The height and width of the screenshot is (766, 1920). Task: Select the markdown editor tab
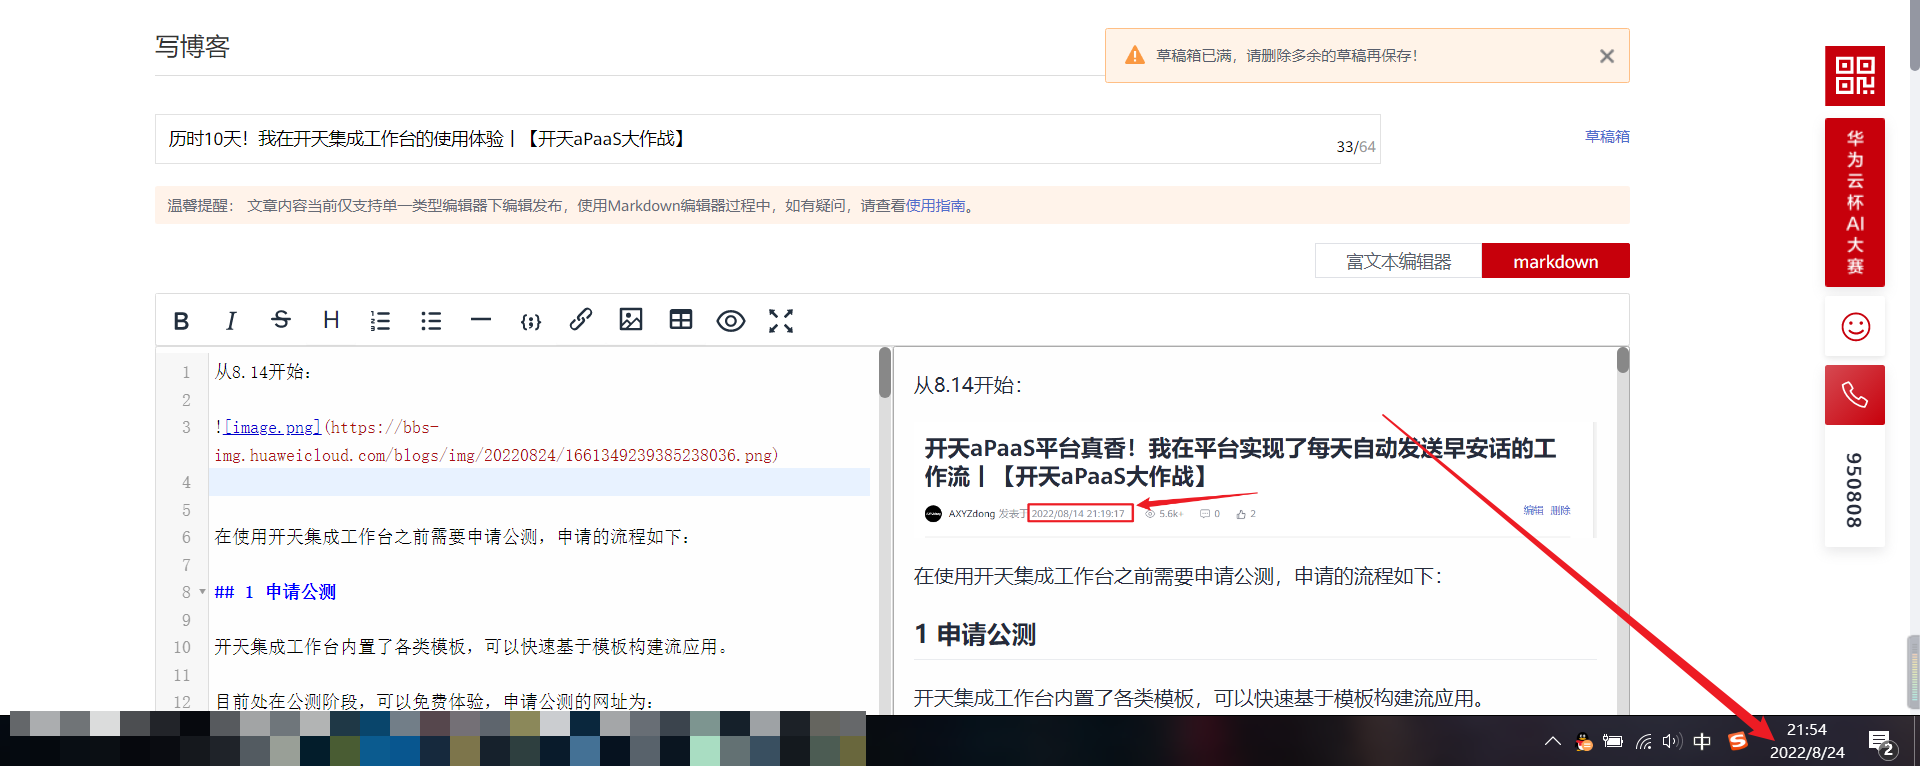point(1555,261)
